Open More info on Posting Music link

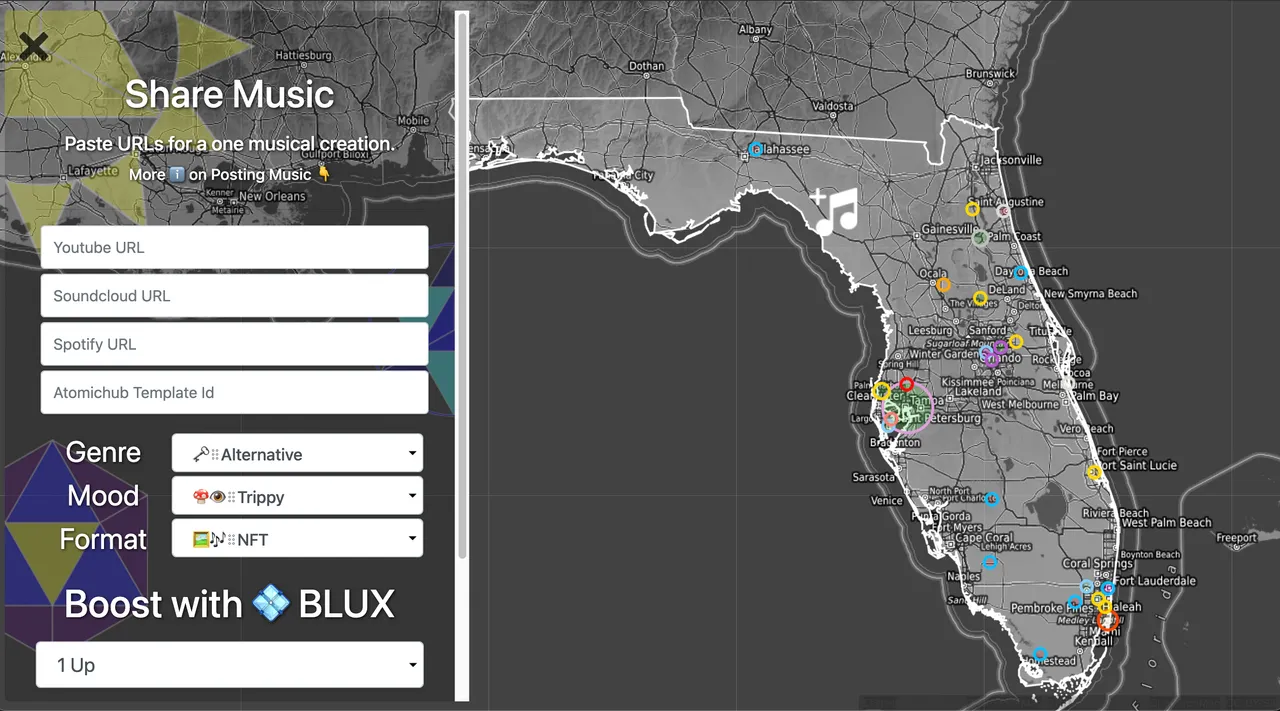point(230,174)
